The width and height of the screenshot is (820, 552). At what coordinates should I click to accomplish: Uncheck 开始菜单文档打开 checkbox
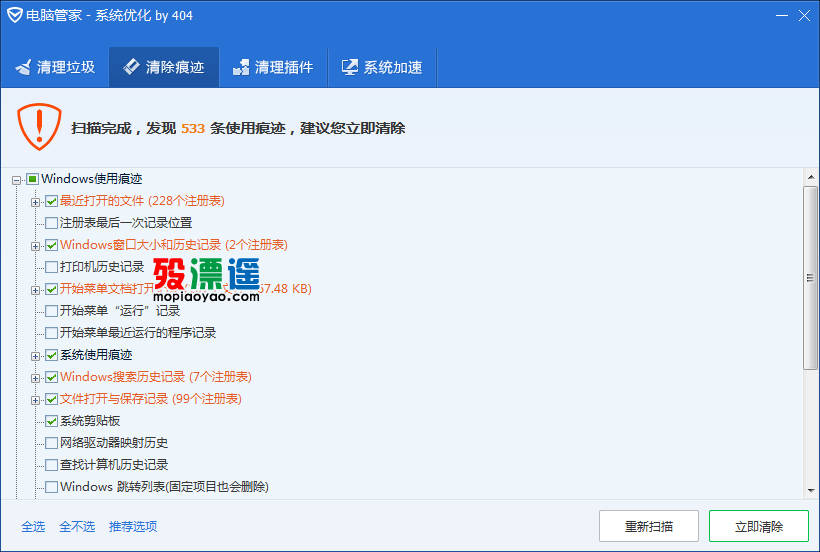[51, 289]
